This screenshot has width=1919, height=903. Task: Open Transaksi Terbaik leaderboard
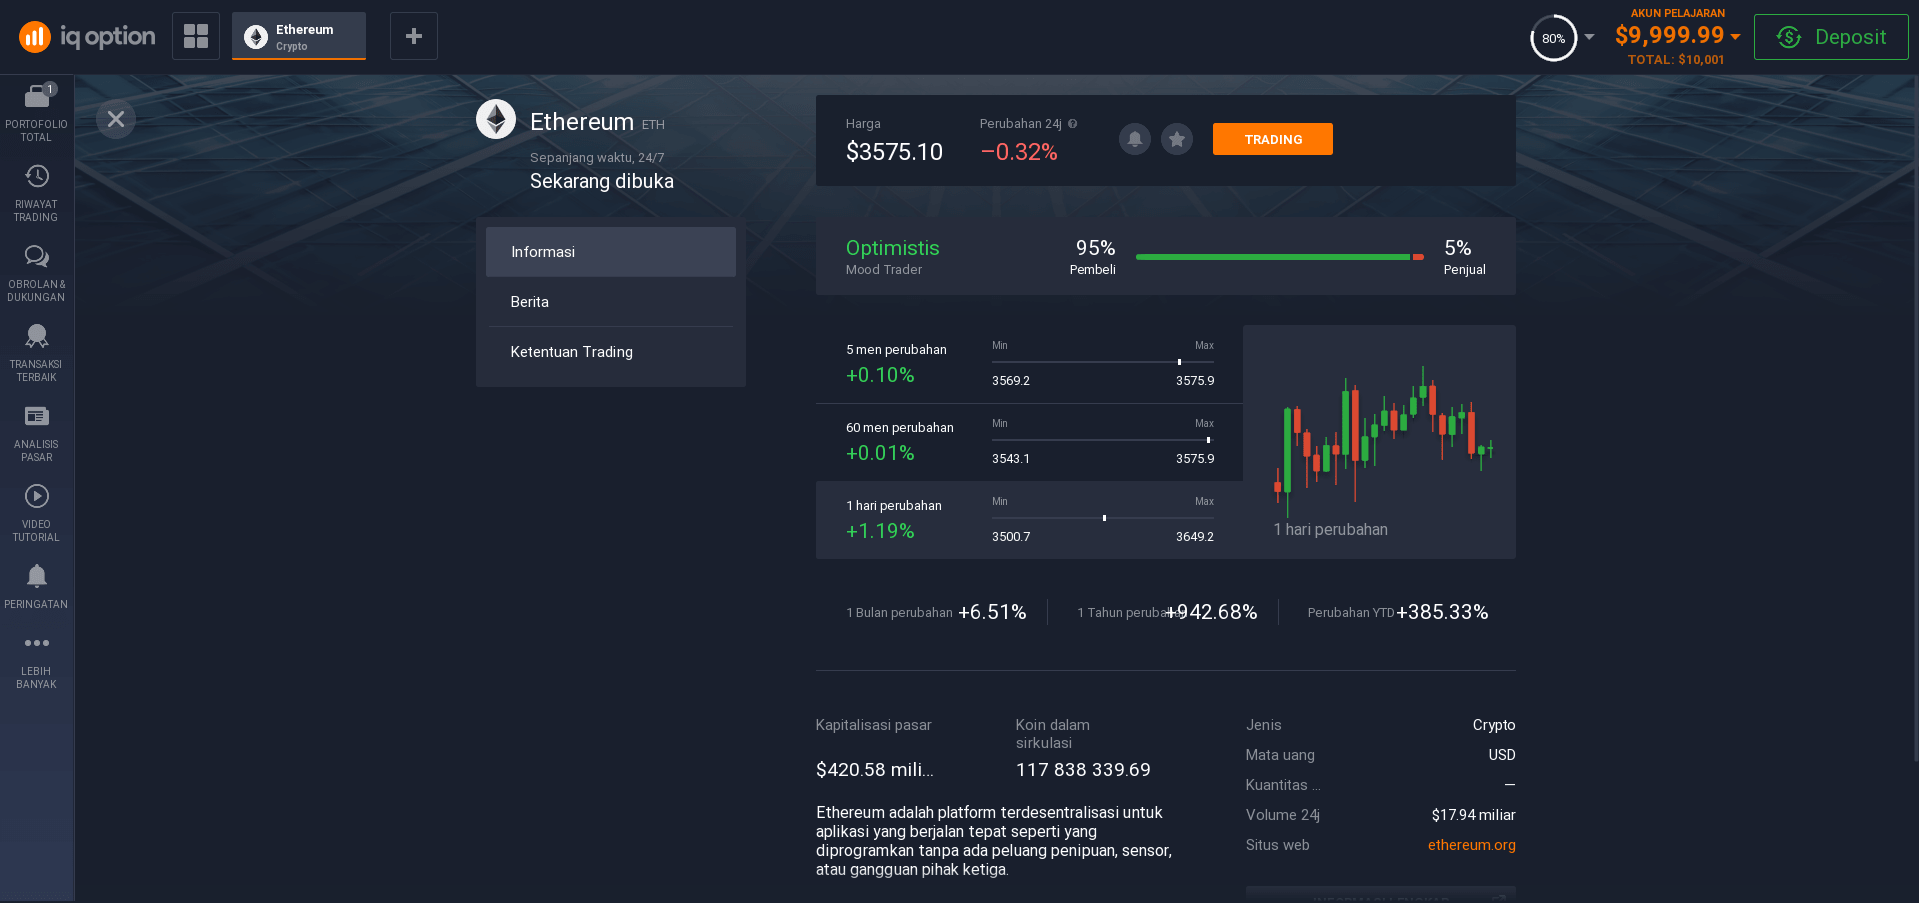tap(37, 353)
